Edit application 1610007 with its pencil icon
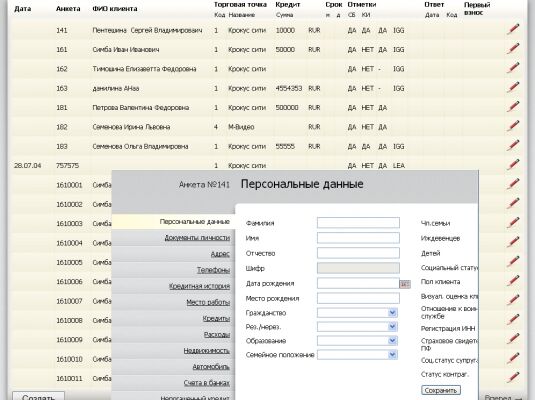This screenshot has height=400, width=535. [513, 300]
